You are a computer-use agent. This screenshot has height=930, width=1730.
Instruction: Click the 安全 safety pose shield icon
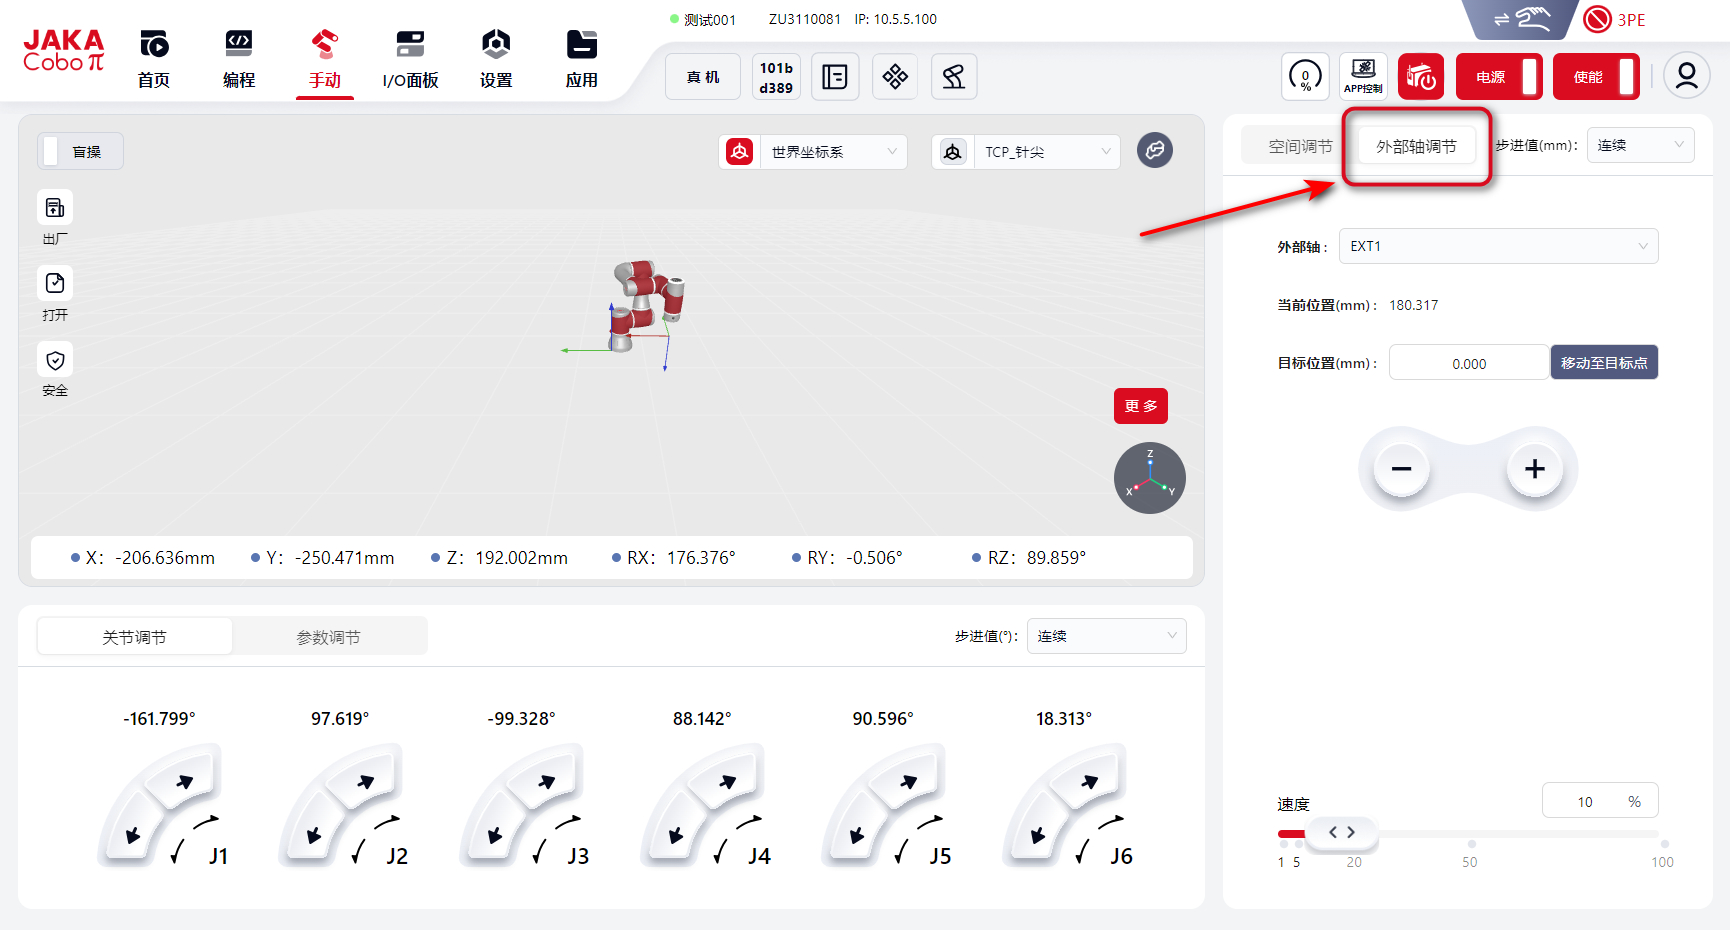(55, 360)
